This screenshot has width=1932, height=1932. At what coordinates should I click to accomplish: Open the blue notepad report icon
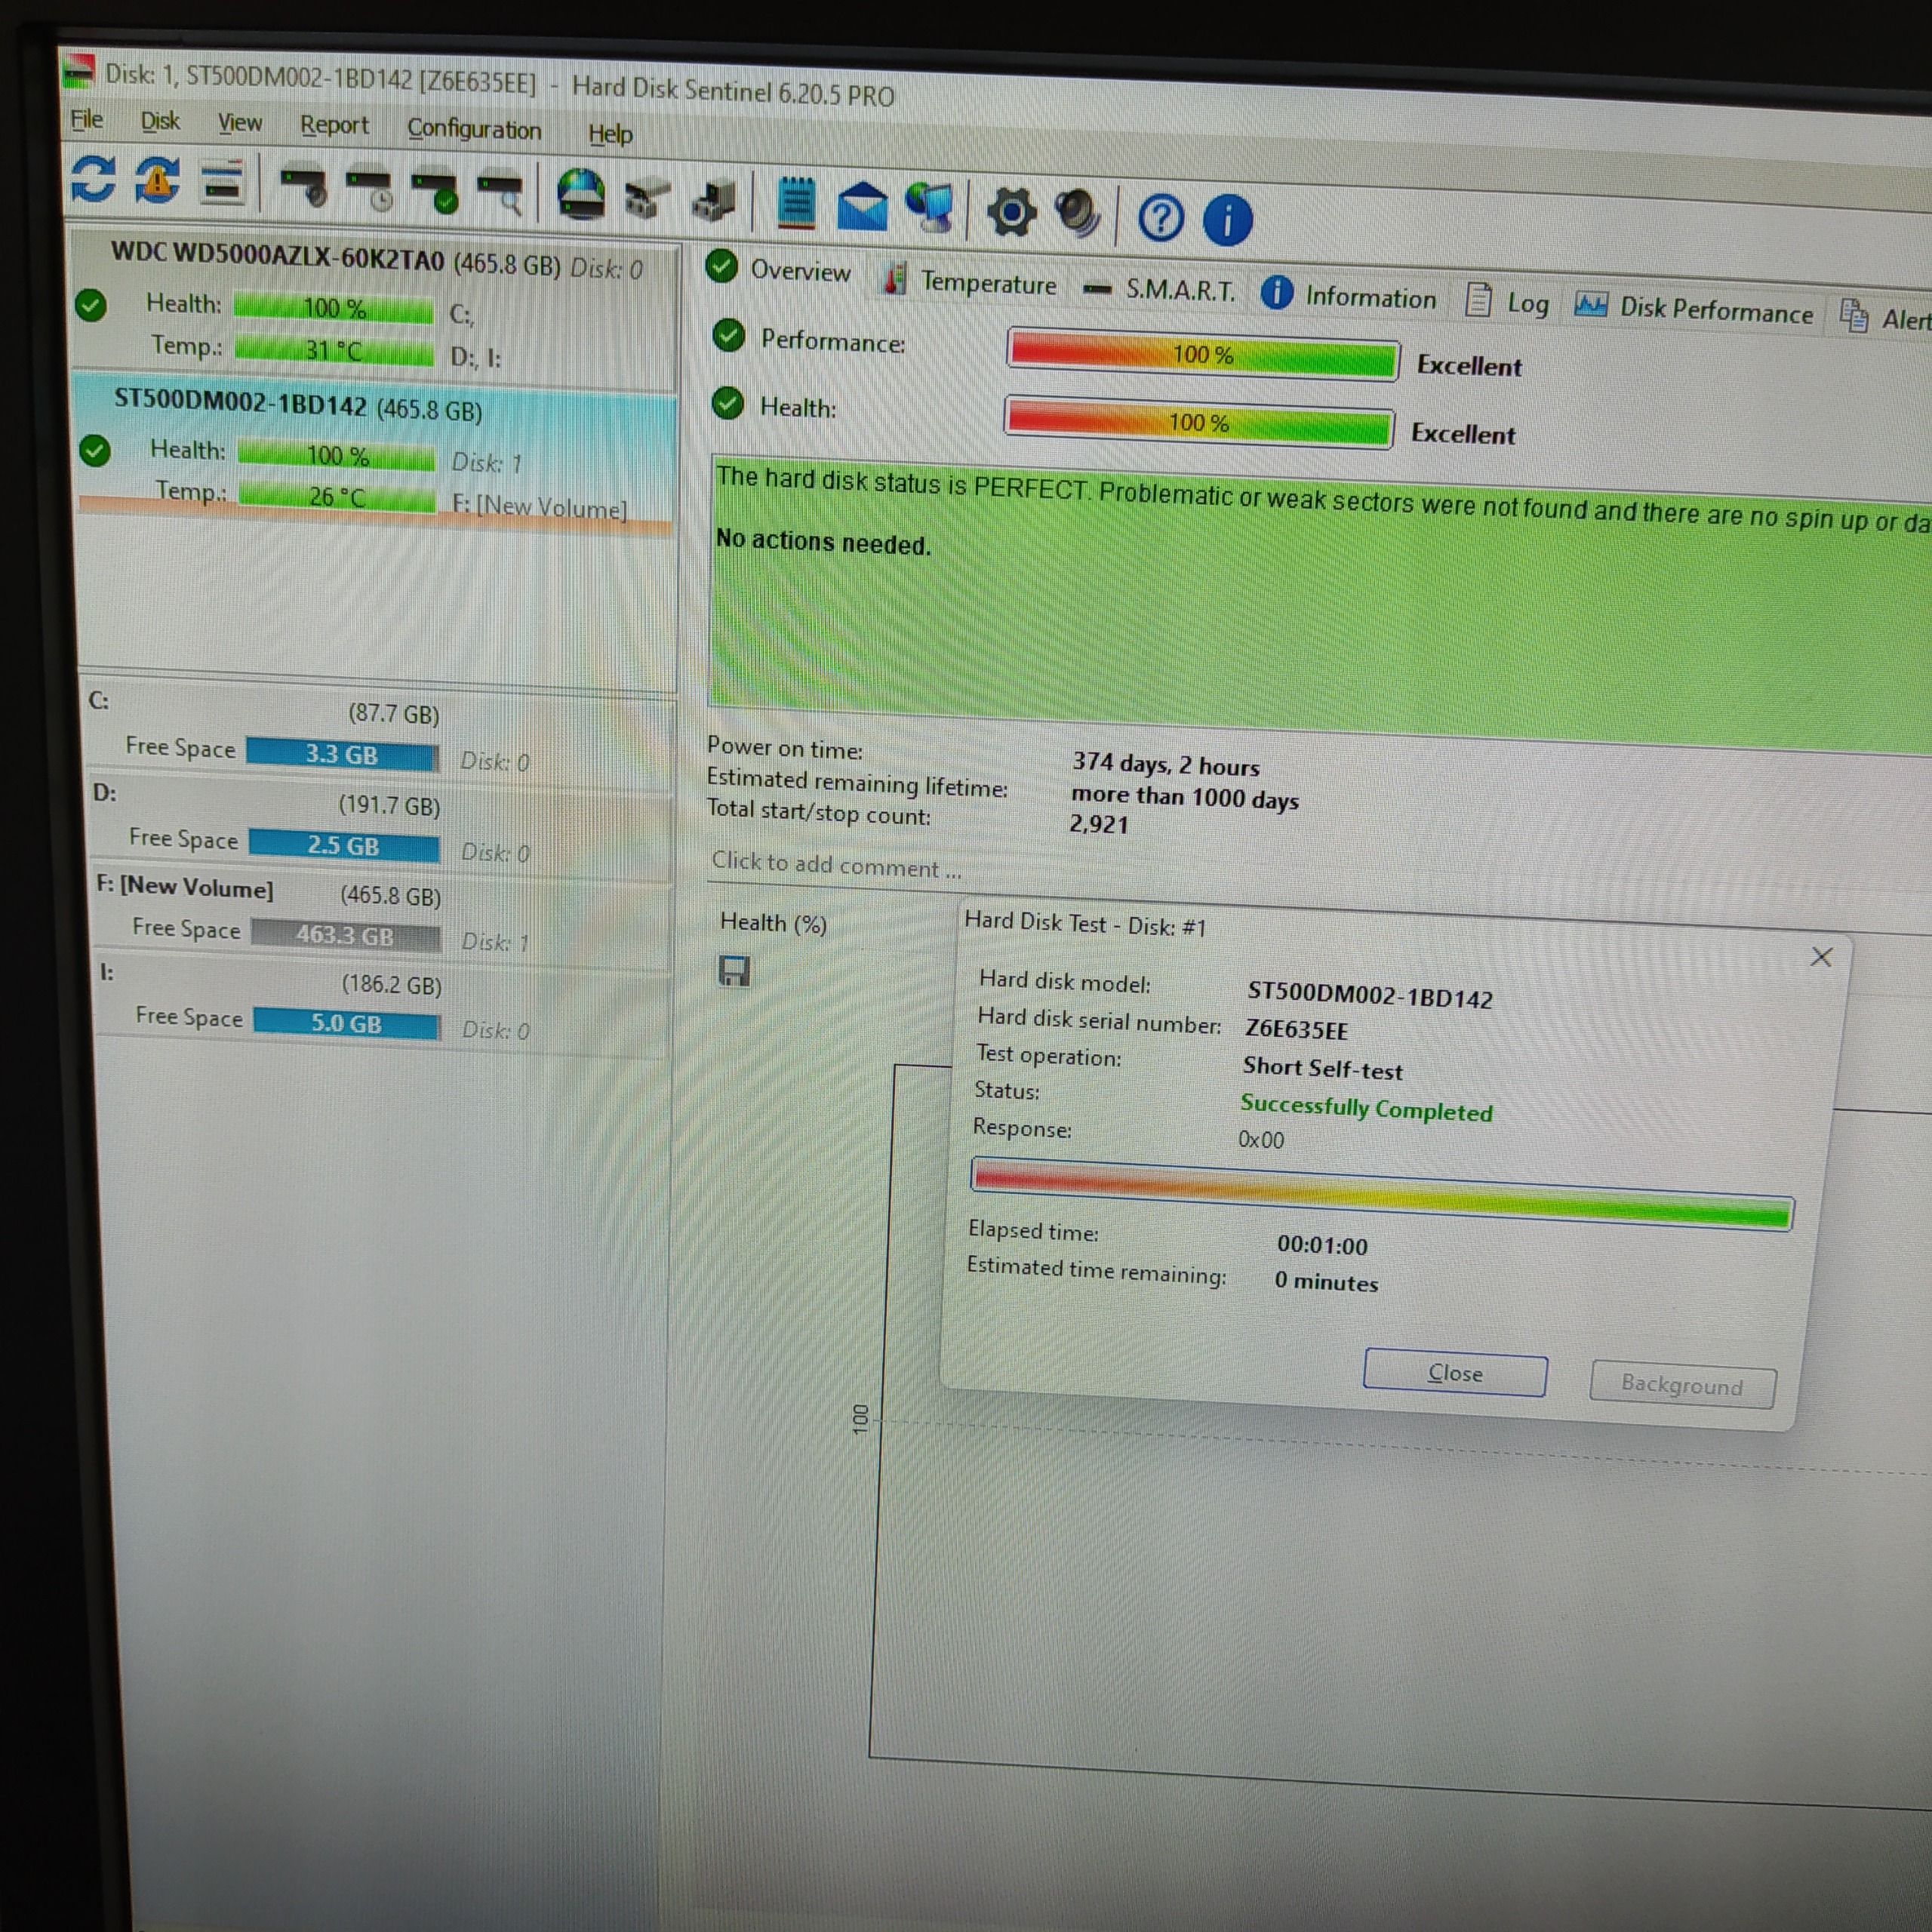pos(797,203)
